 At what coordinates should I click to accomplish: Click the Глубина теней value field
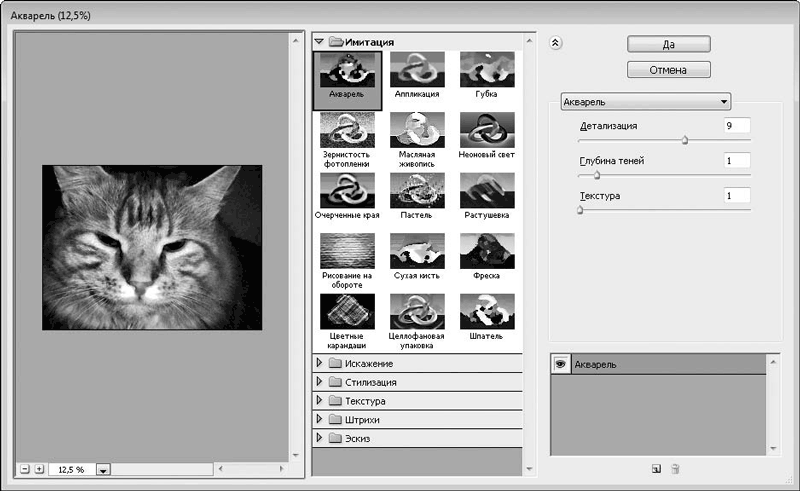click(737, 161)
